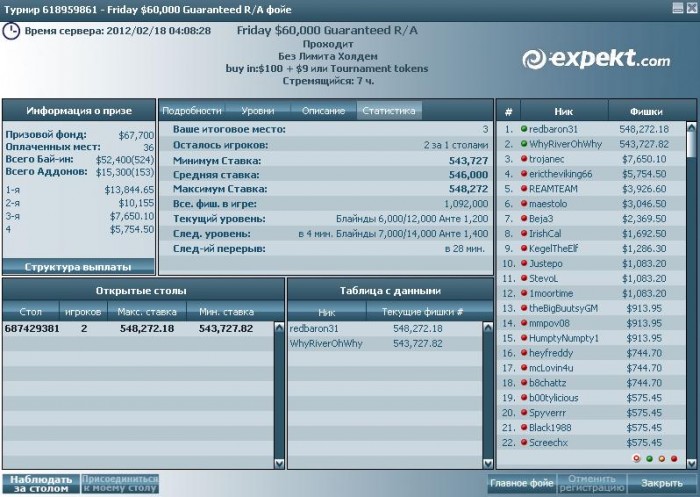Select WhyRiverOhWhy row in Таблица с данными
The image size is (700, 497).
coord(385,343)
